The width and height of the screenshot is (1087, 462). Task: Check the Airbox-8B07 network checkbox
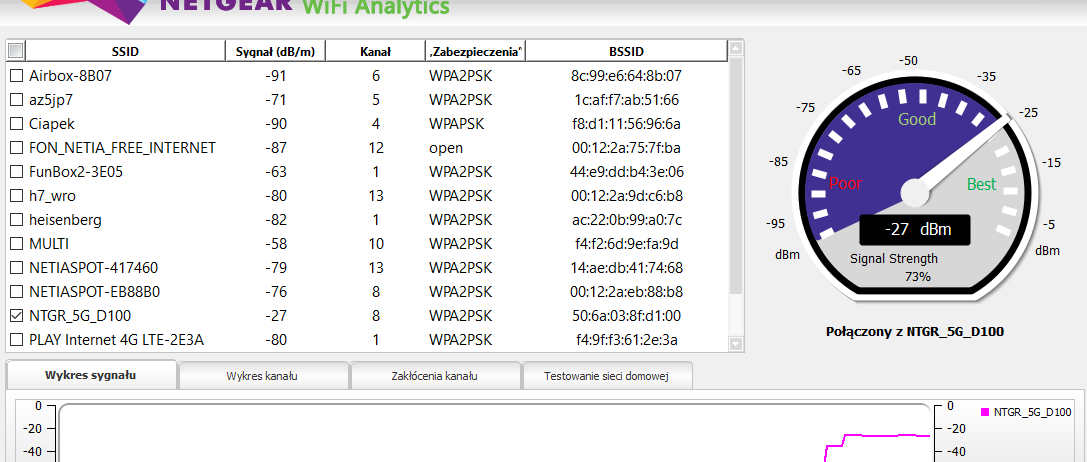(x=16, y=76)
